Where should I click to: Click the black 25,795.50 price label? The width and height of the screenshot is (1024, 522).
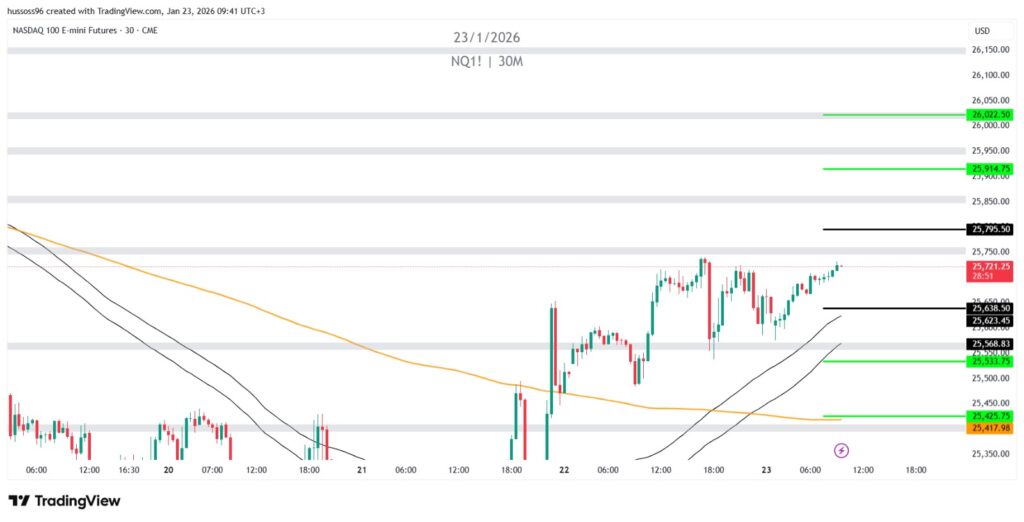pos(990,229)
